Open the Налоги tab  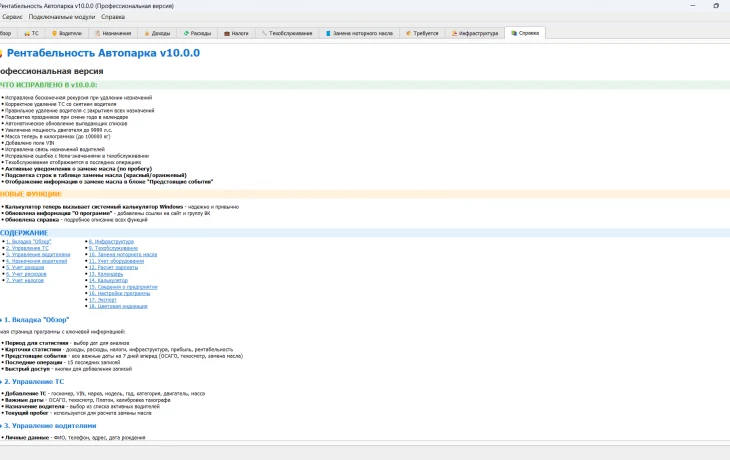tap(236, 33)
